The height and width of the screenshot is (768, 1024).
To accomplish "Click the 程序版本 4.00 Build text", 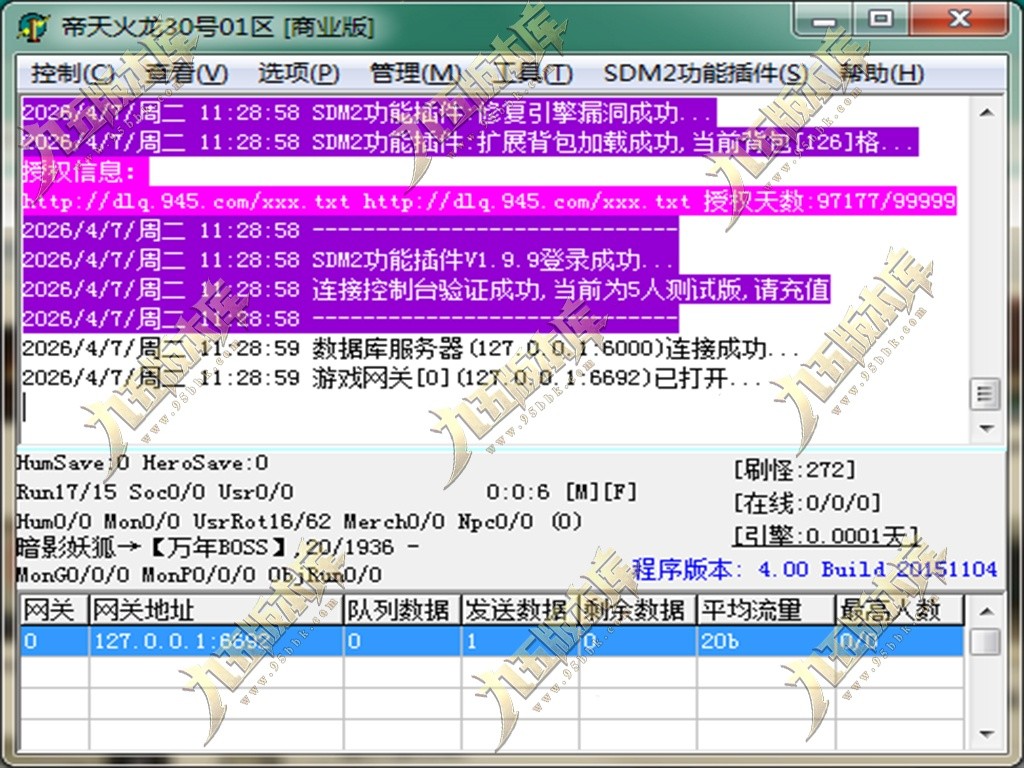I will point(814,569).
